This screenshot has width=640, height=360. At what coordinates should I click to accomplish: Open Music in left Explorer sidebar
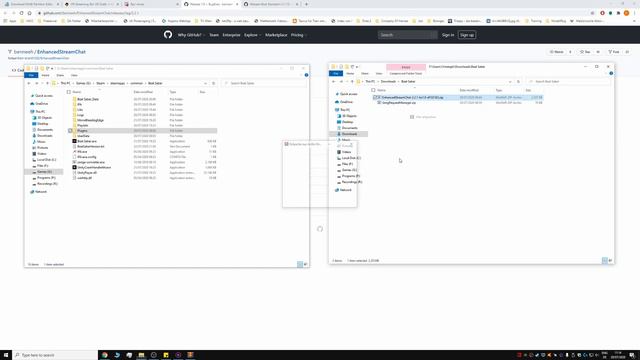[x=41, y=142]
